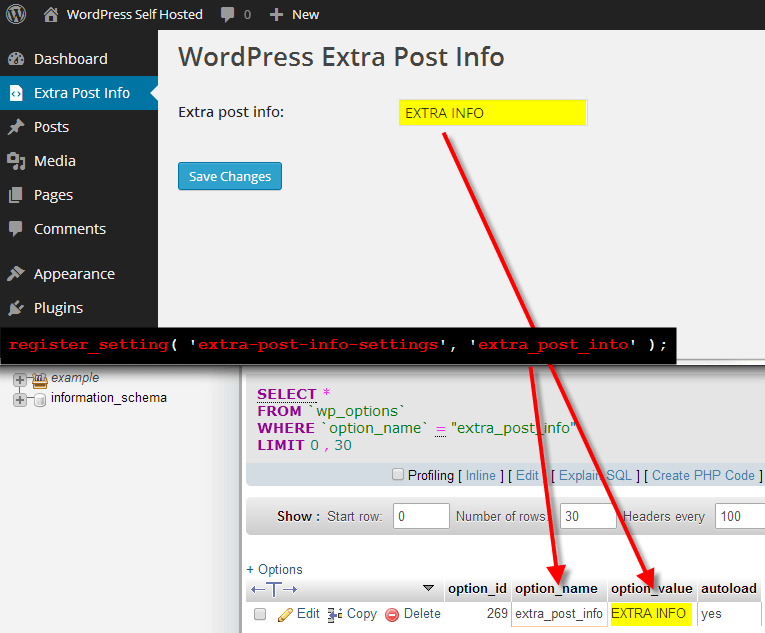Click the SELECT keyword in the query
The height and width of the screenshot is (633, 765).
287,394
